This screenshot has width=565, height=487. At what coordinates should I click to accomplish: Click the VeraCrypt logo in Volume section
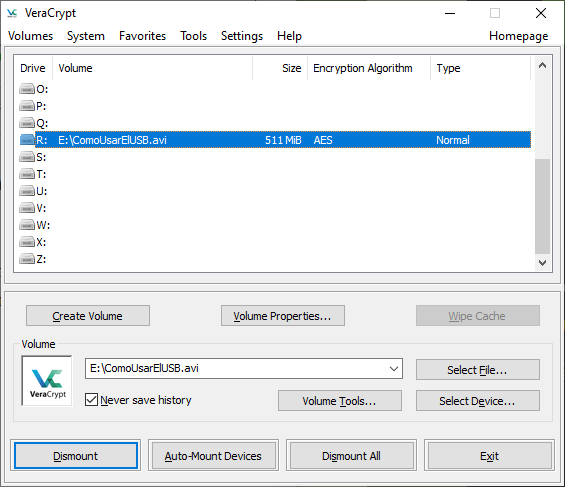click(47, 381)
